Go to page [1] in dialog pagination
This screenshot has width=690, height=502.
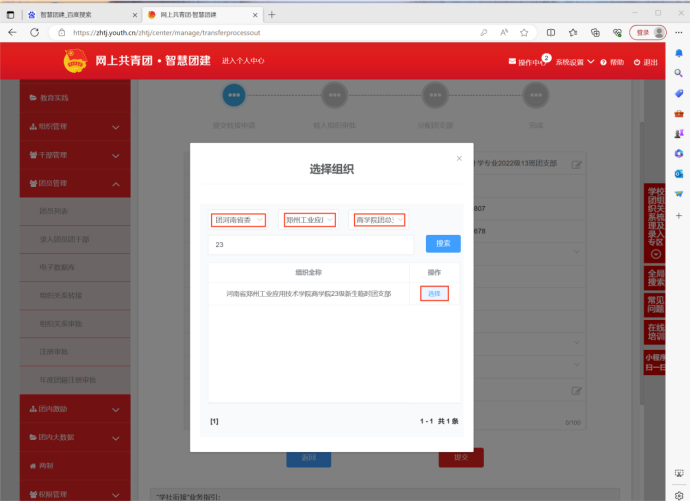pos(214,422)
